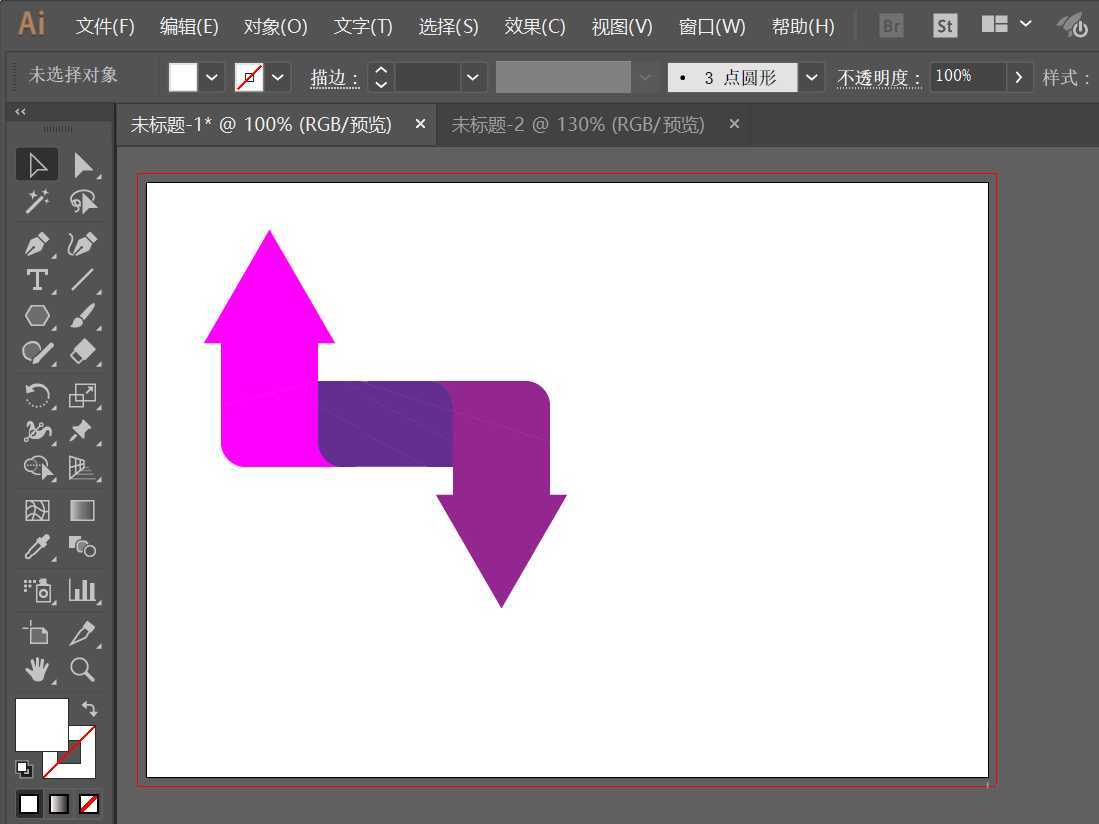Select the Type tool

(37, 280)
